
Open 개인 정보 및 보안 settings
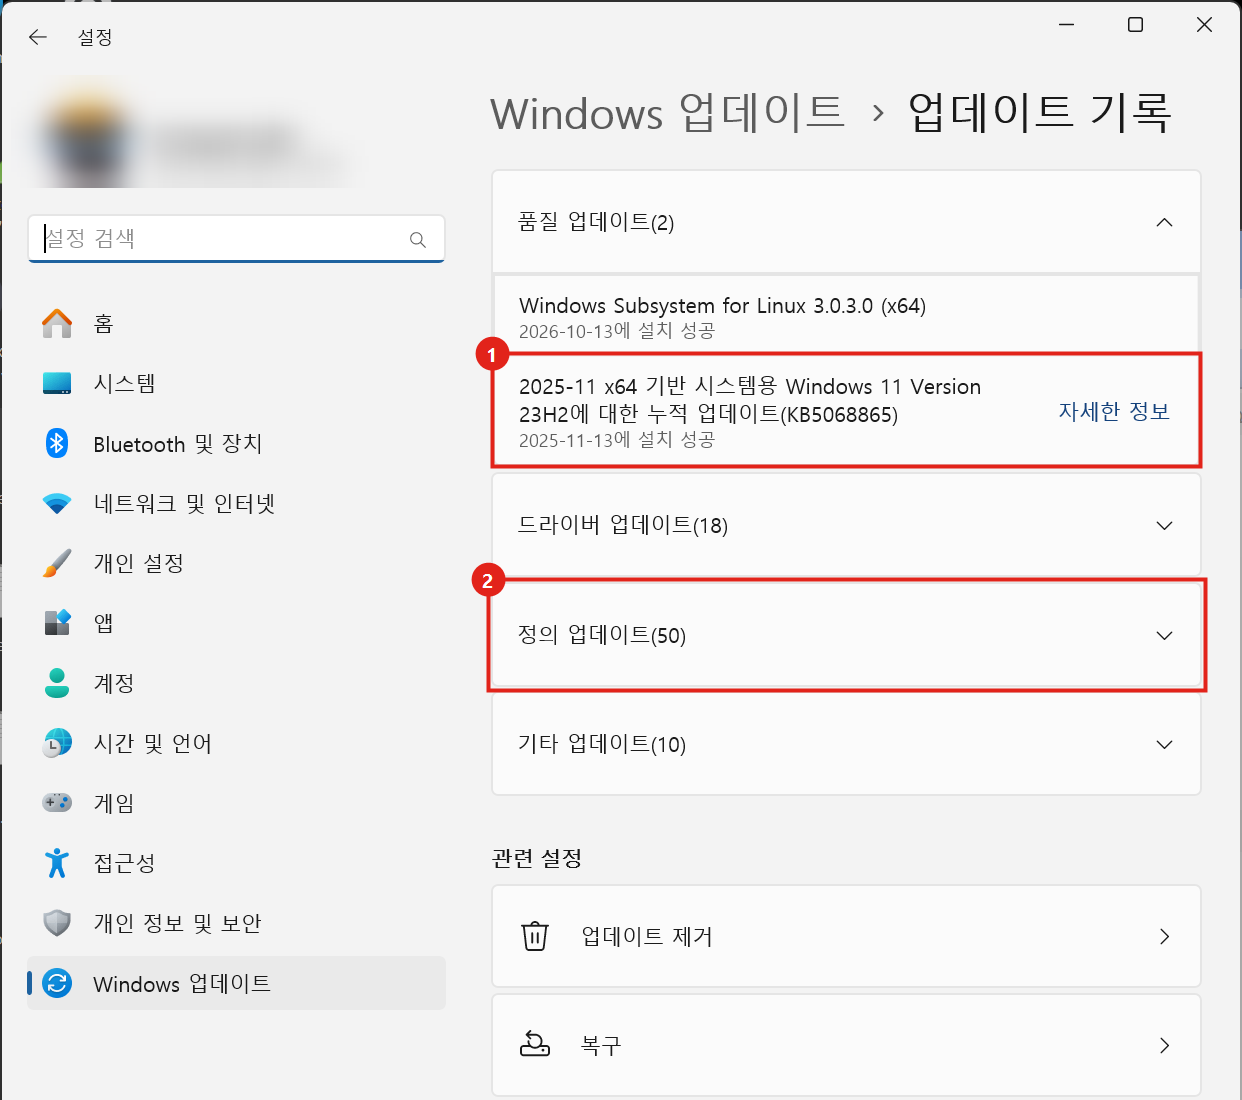pyautogui.click(x=236, y=923)
